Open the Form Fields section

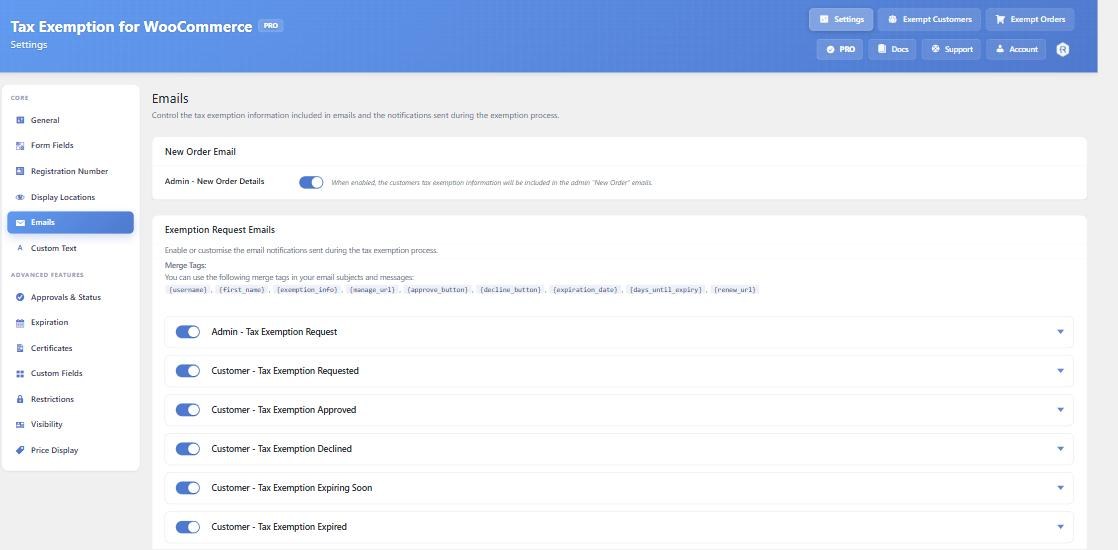[71, 146]
